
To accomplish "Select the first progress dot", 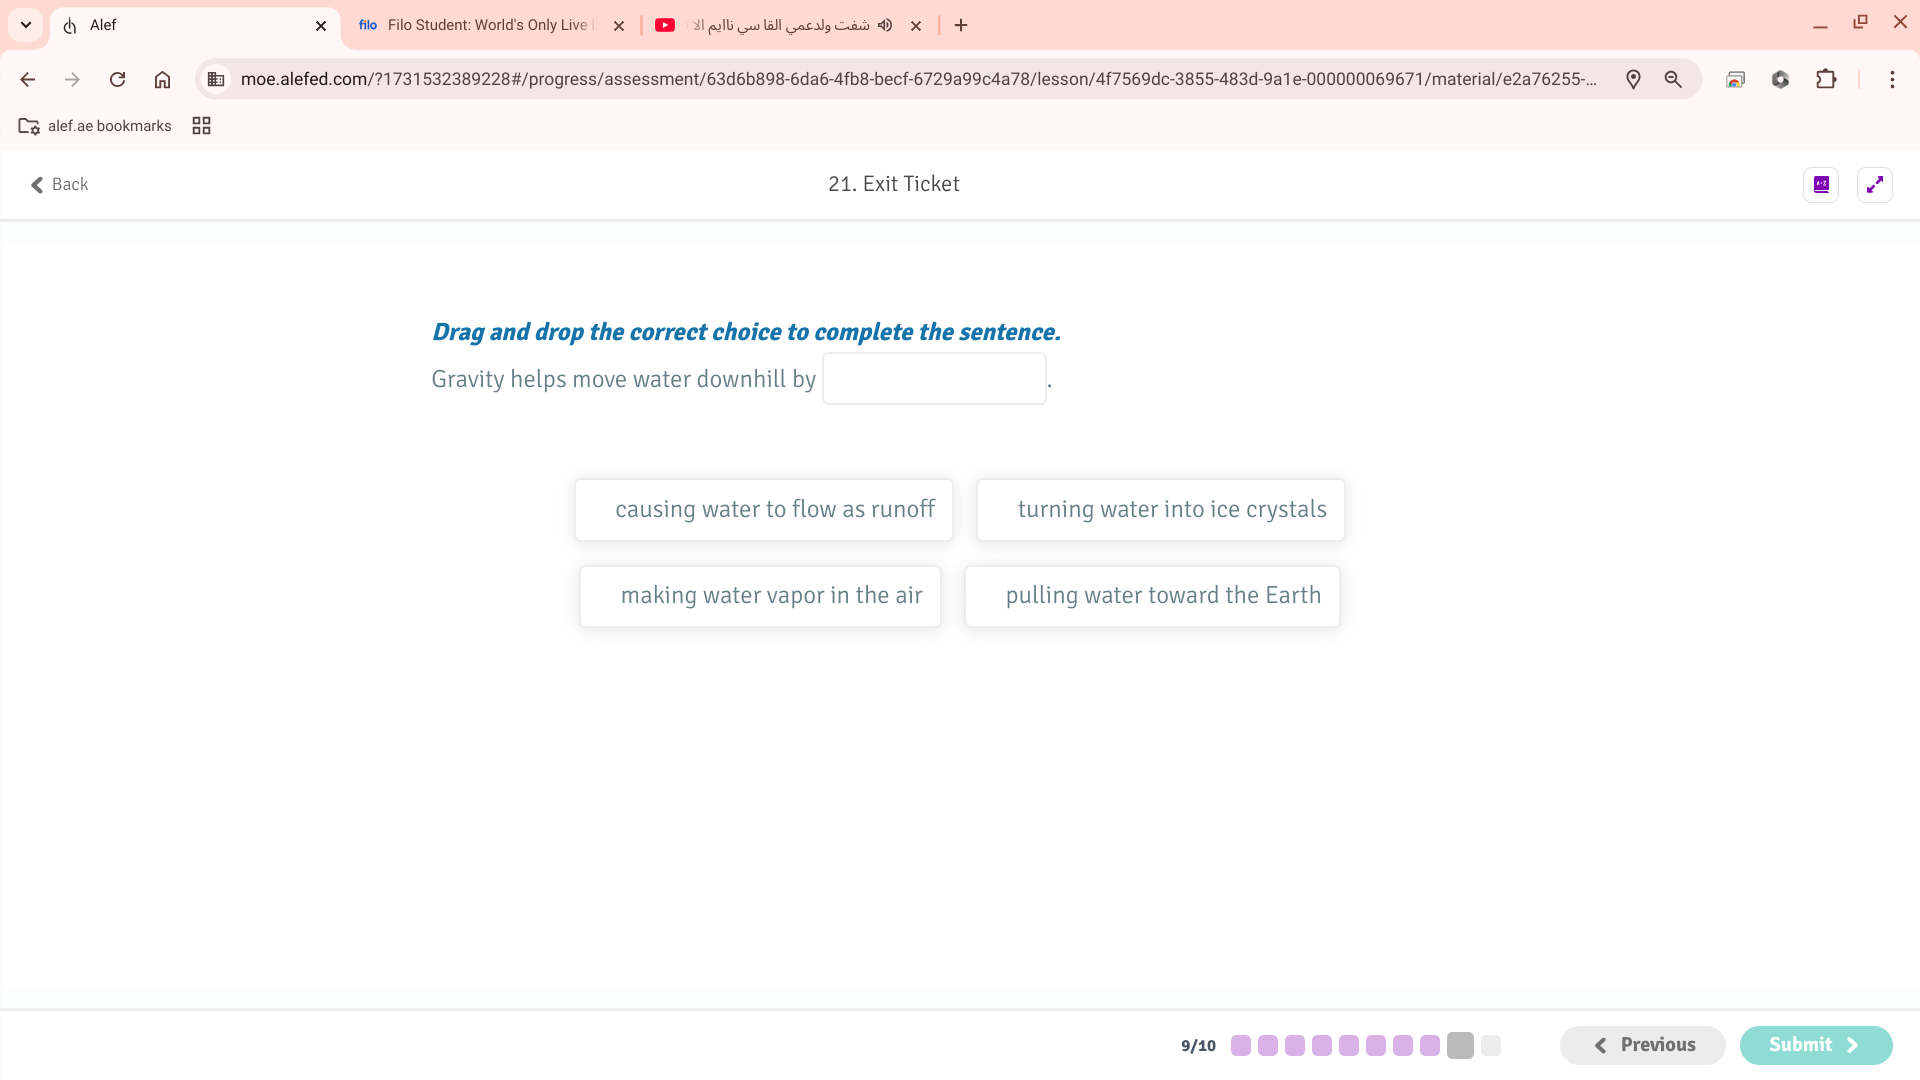I will pyautogui.click(x=1241, y=1046).
